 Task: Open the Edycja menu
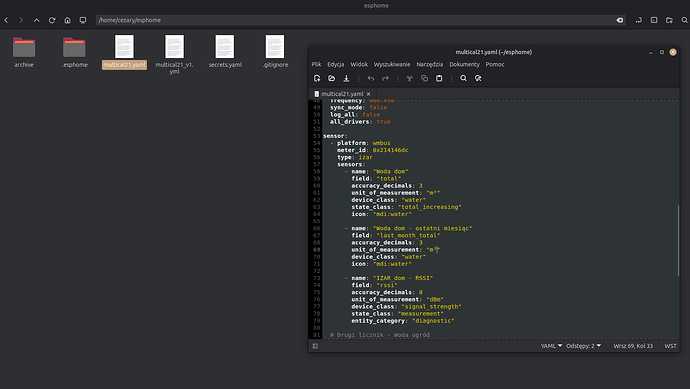coord(336,64)
